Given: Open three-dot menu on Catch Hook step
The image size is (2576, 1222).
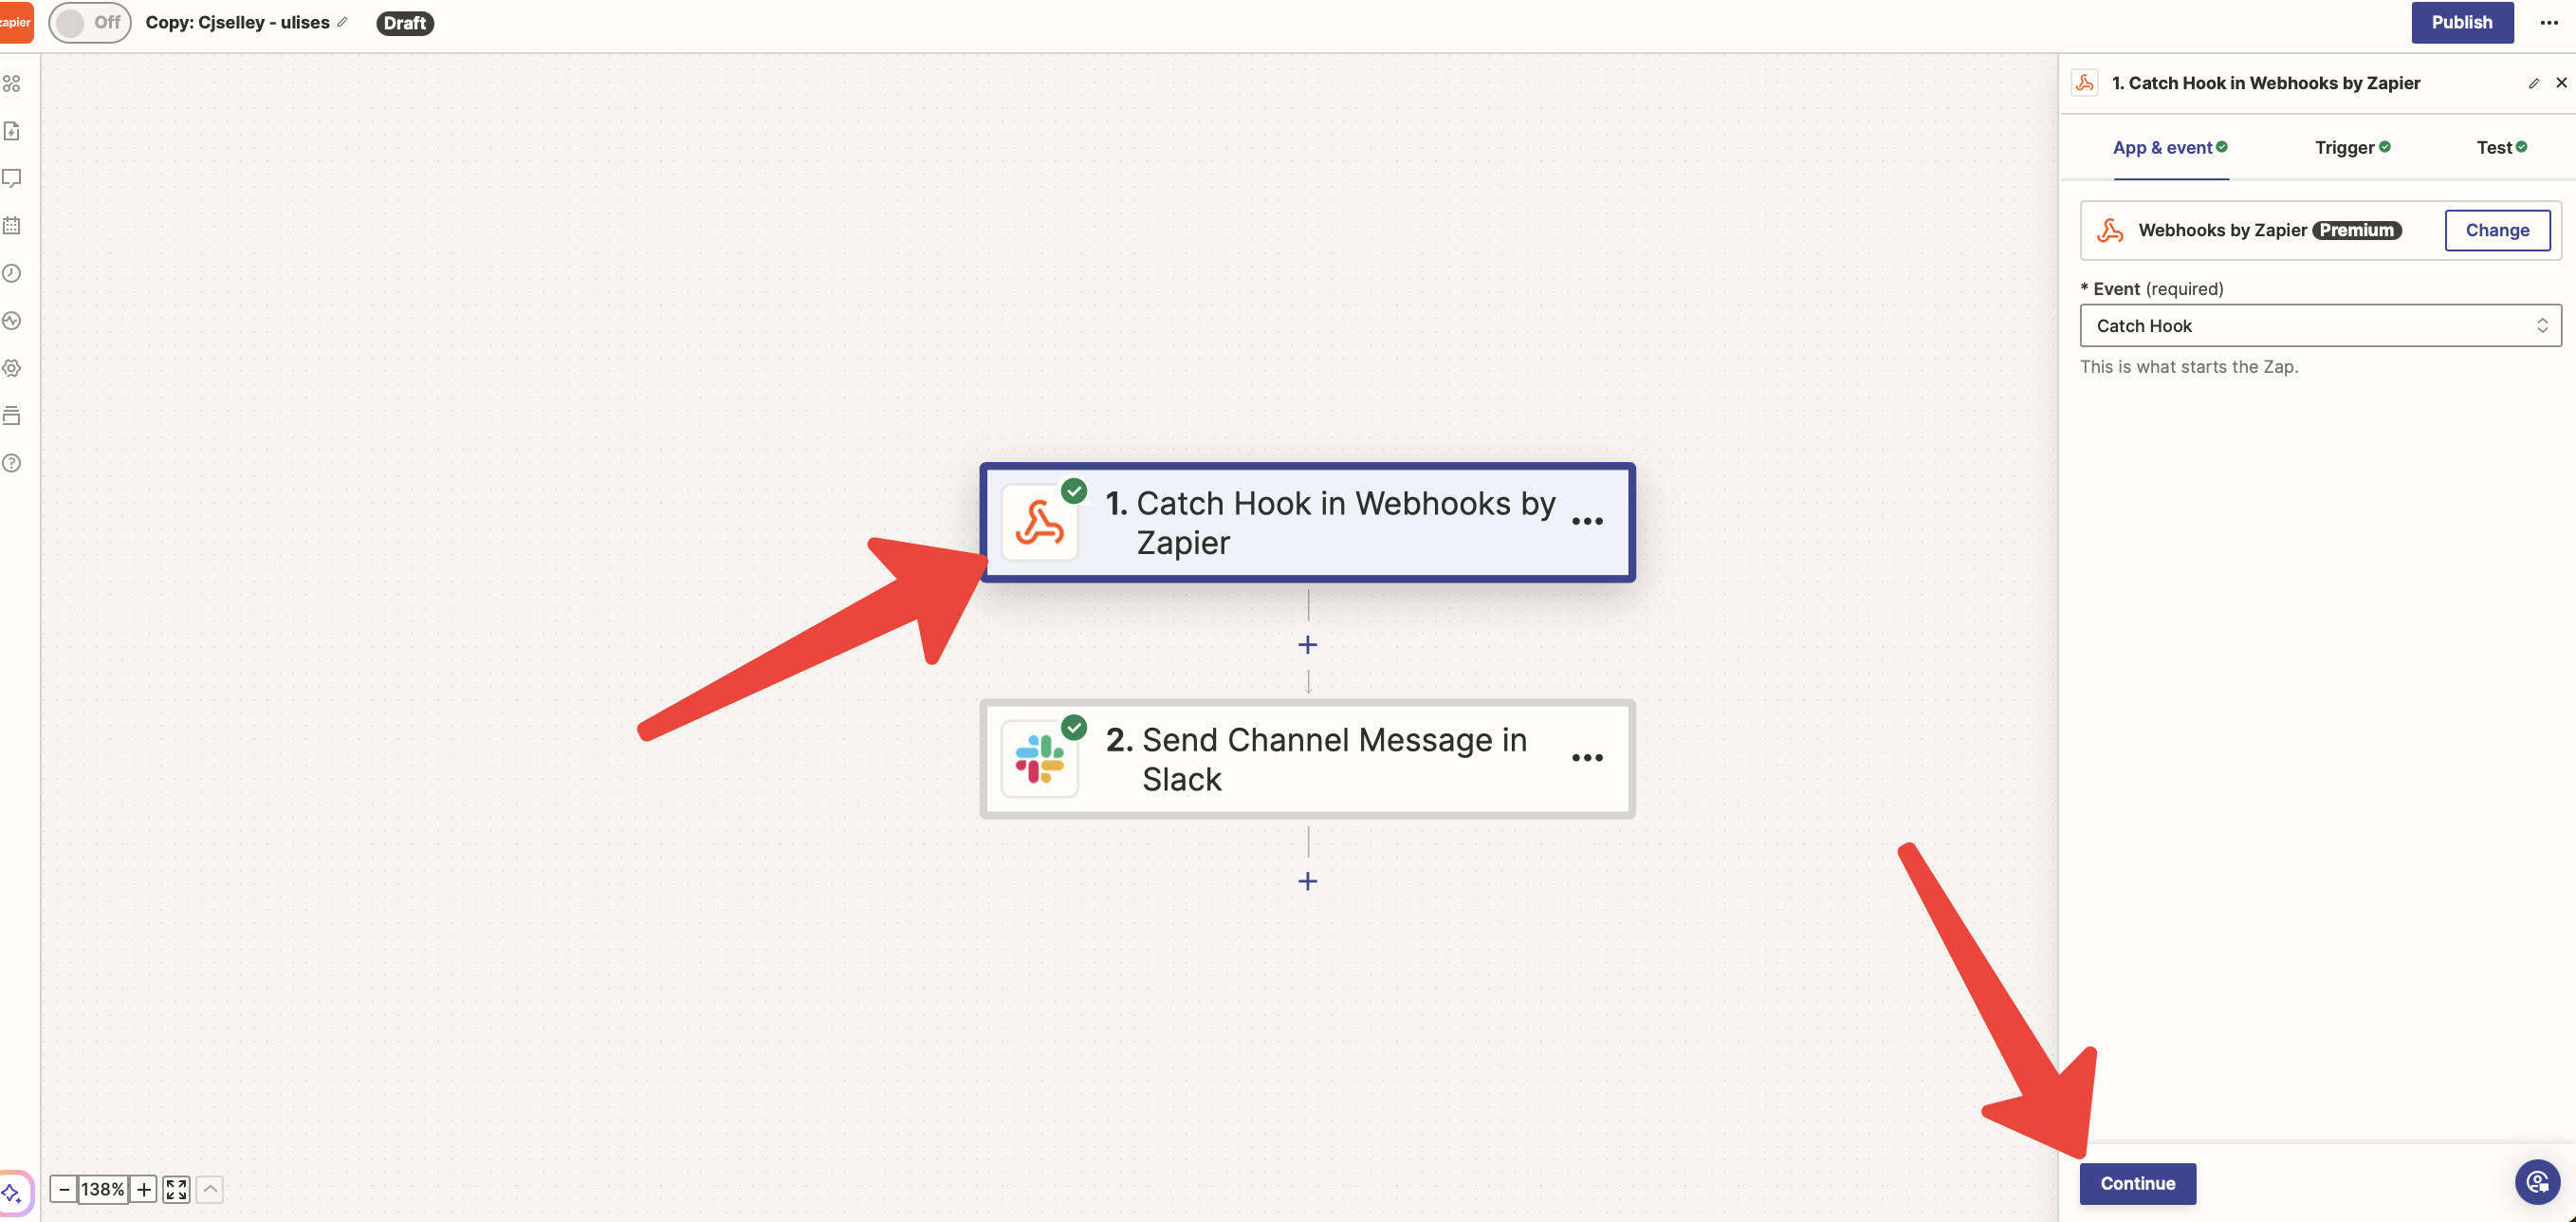Looking at the screenshot, I should click(x=1587, y=522).
